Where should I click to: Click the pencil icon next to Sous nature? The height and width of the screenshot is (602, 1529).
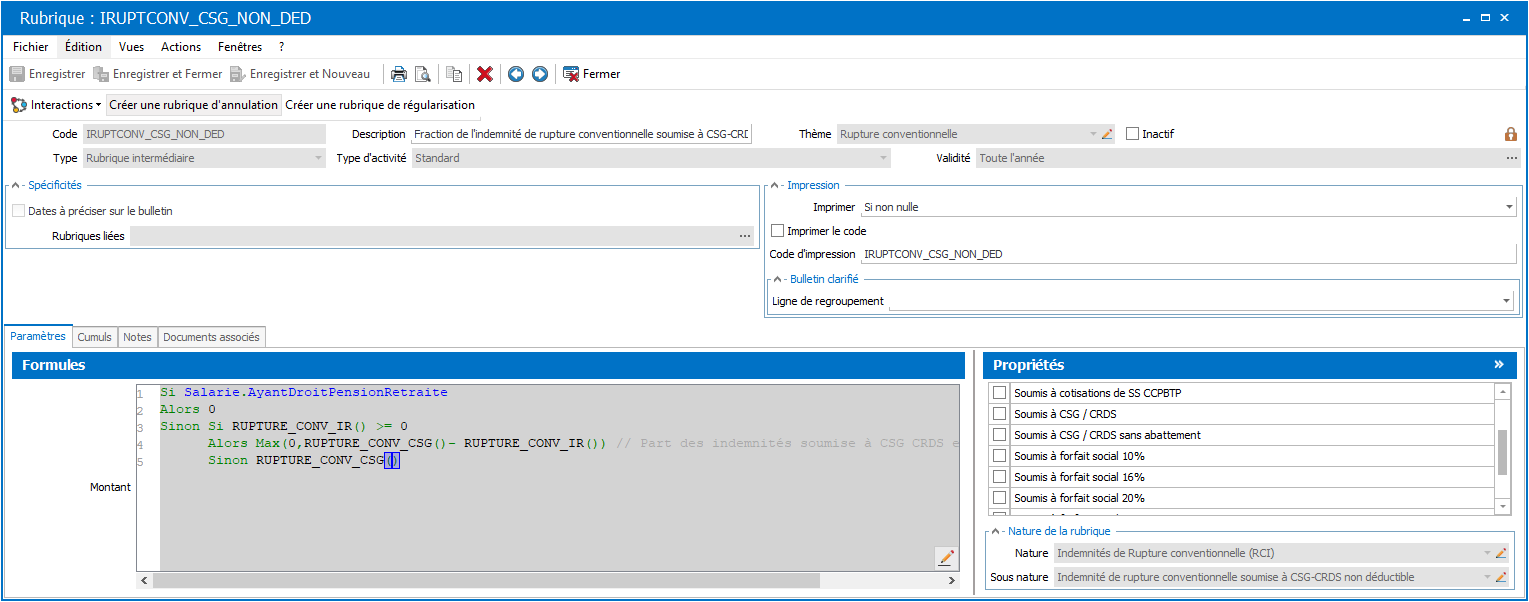[x=1501, y=577]
